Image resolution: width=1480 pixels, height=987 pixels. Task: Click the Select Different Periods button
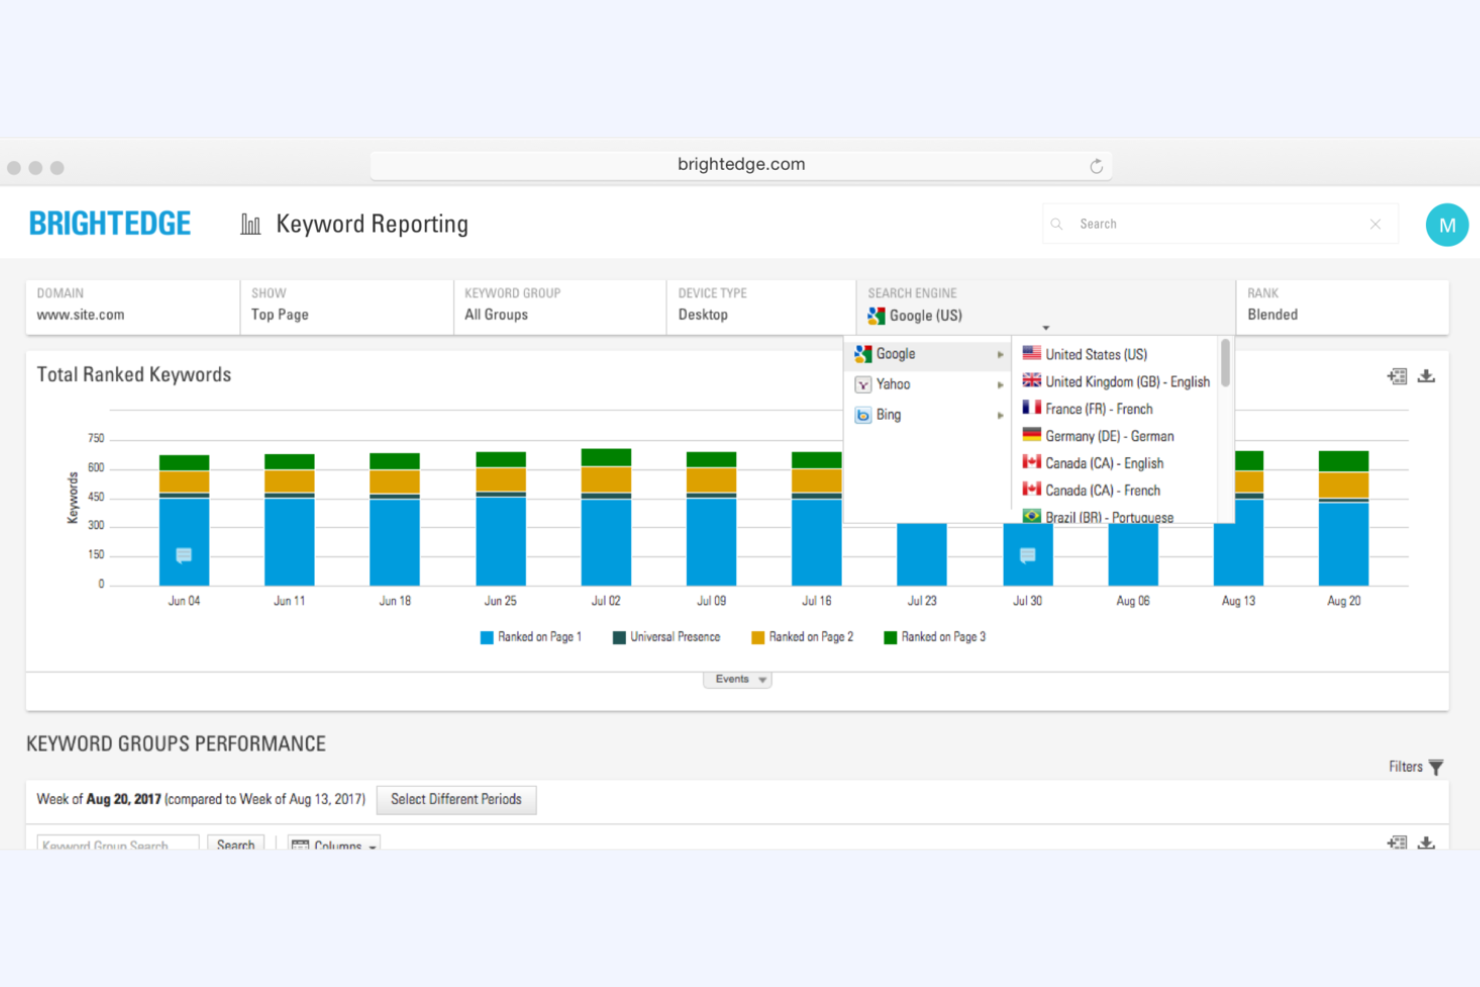coord(456,799)
